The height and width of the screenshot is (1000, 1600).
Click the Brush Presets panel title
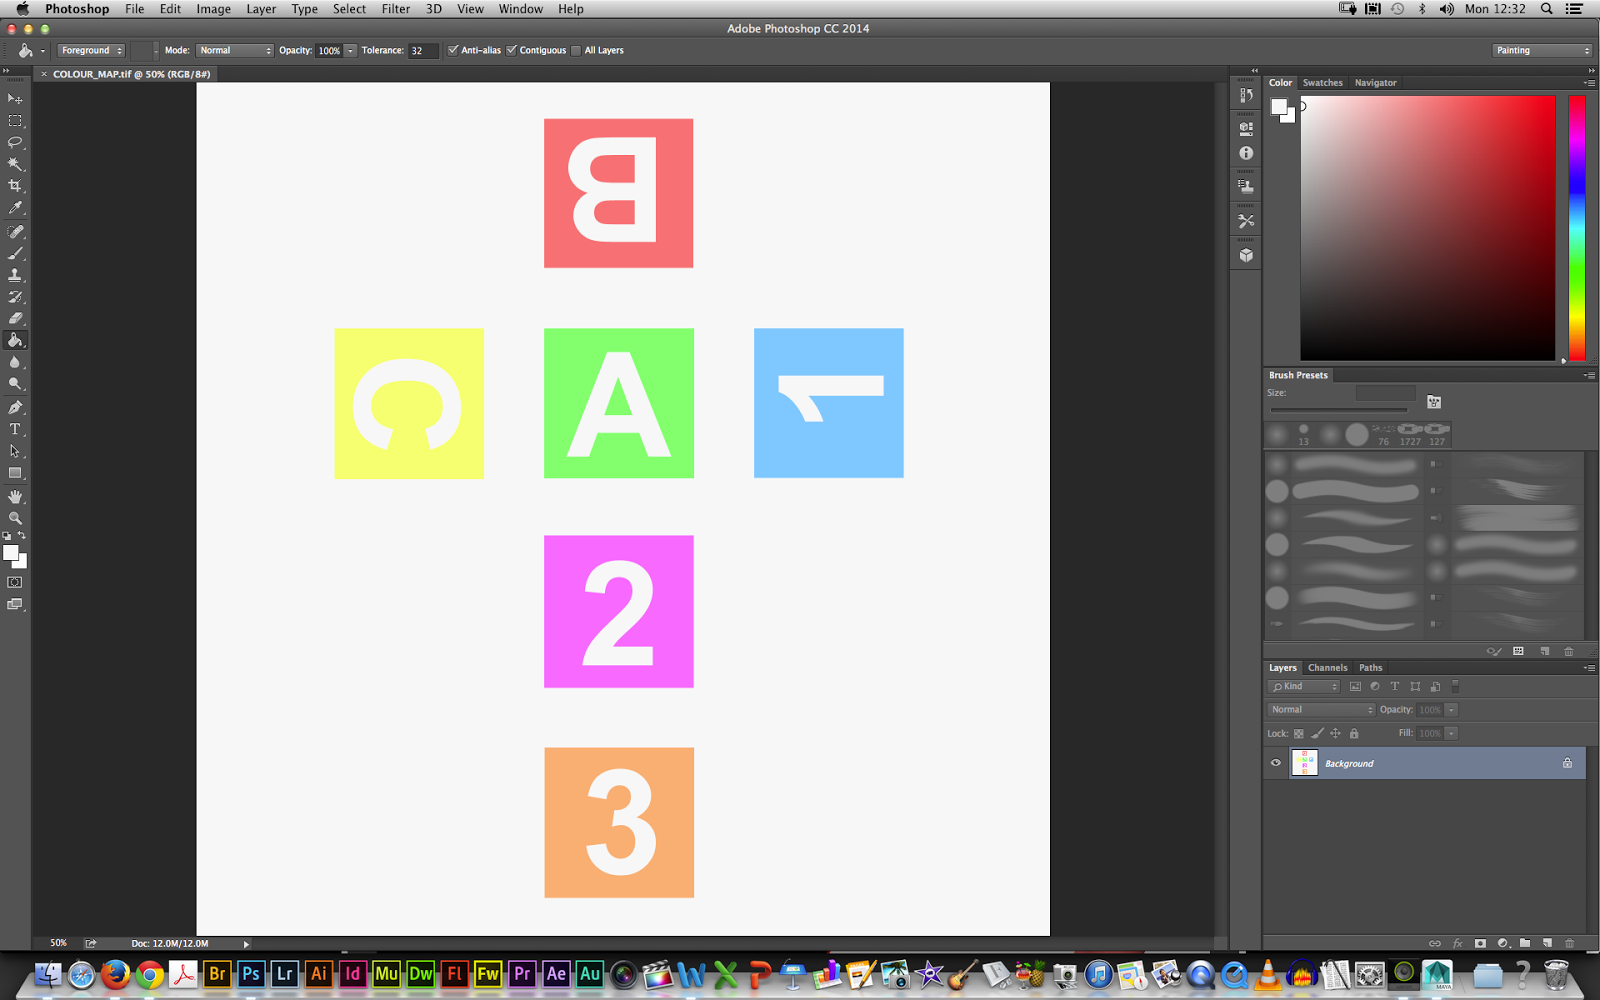click(x=1298, y=375)
